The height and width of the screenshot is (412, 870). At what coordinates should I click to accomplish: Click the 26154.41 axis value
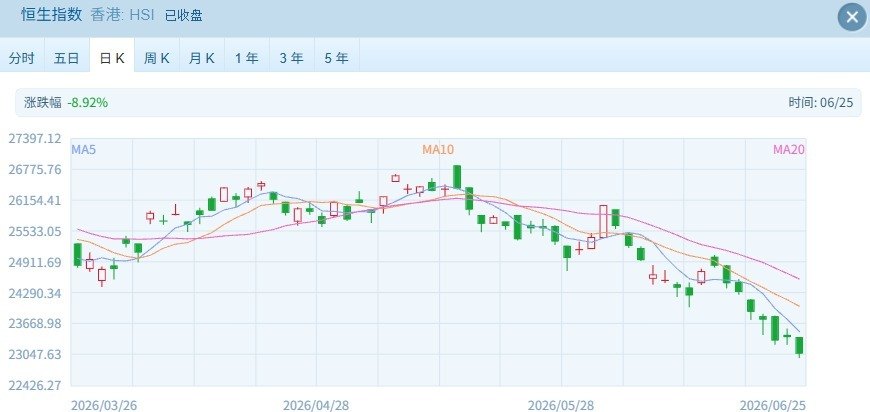pyautogui.click(x=34, y=200)
